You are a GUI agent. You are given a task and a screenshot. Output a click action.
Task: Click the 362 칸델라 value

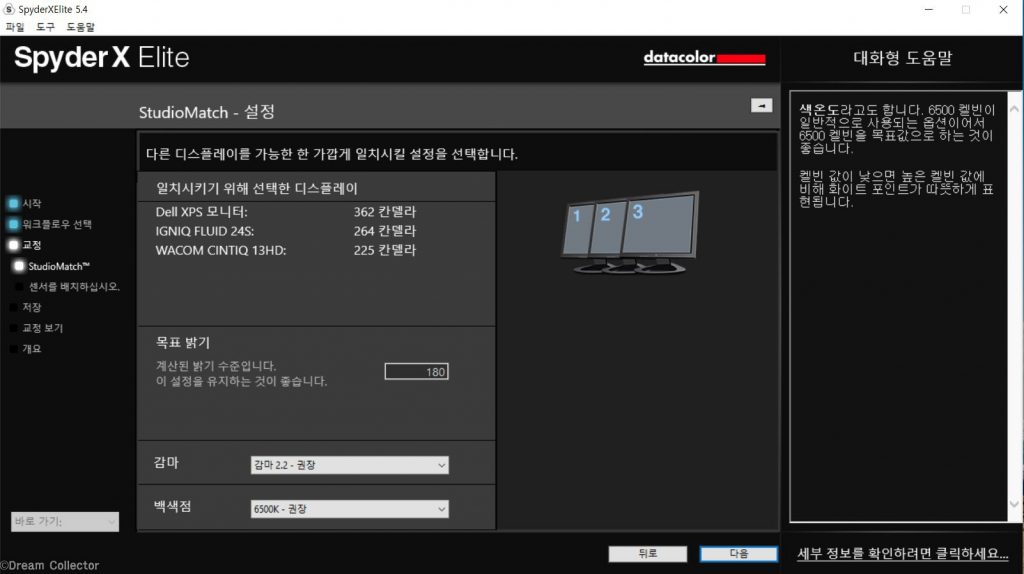pyautogui.click(x=385, y=212)
